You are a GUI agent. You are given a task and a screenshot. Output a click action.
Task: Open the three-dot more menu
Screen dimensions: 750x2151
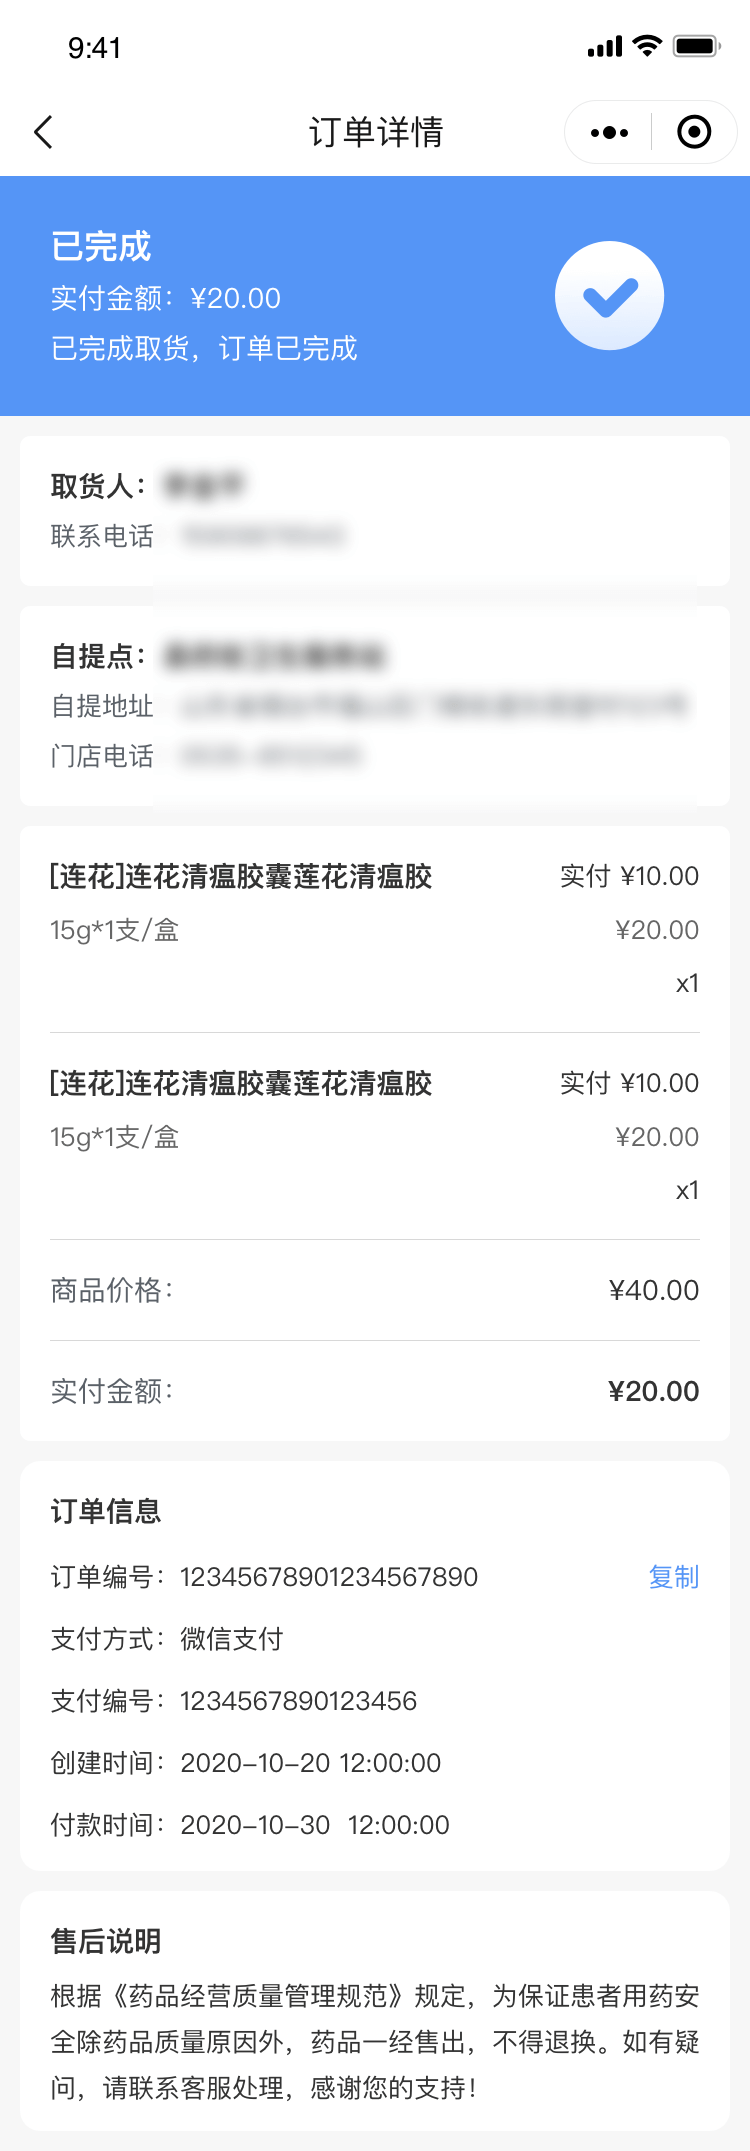click(x=609, y=132)
